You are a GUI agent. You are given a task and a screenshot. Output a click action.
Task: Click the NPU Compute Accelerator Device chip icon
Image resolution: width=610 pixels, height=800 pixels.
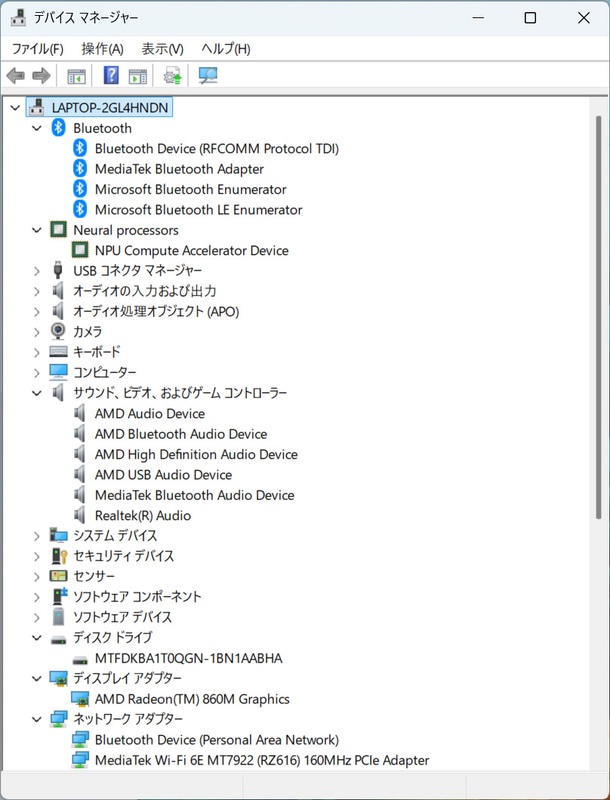pyautogui.click(x=80, y=251)
